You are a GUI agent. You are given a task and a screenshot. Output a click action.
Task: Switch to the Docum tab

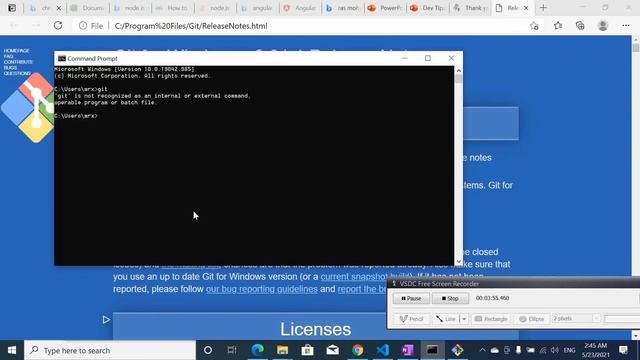(x=88, y=8)
